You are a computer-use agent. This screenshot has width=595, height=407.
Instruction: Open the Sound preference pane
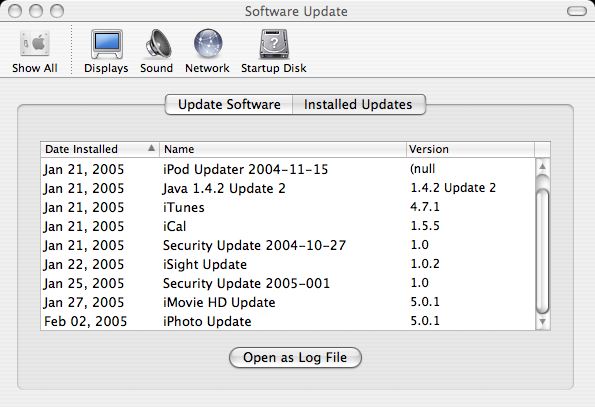156,52
